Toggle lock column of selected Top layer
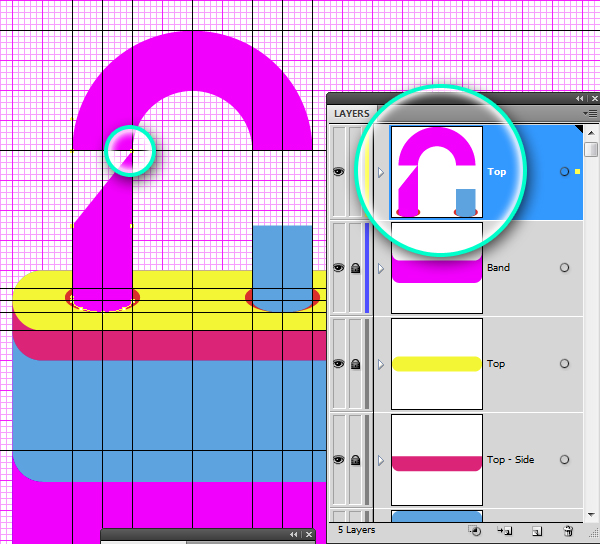Image resolution: width=600 pixels, height=544 pixels. (355, 172)
